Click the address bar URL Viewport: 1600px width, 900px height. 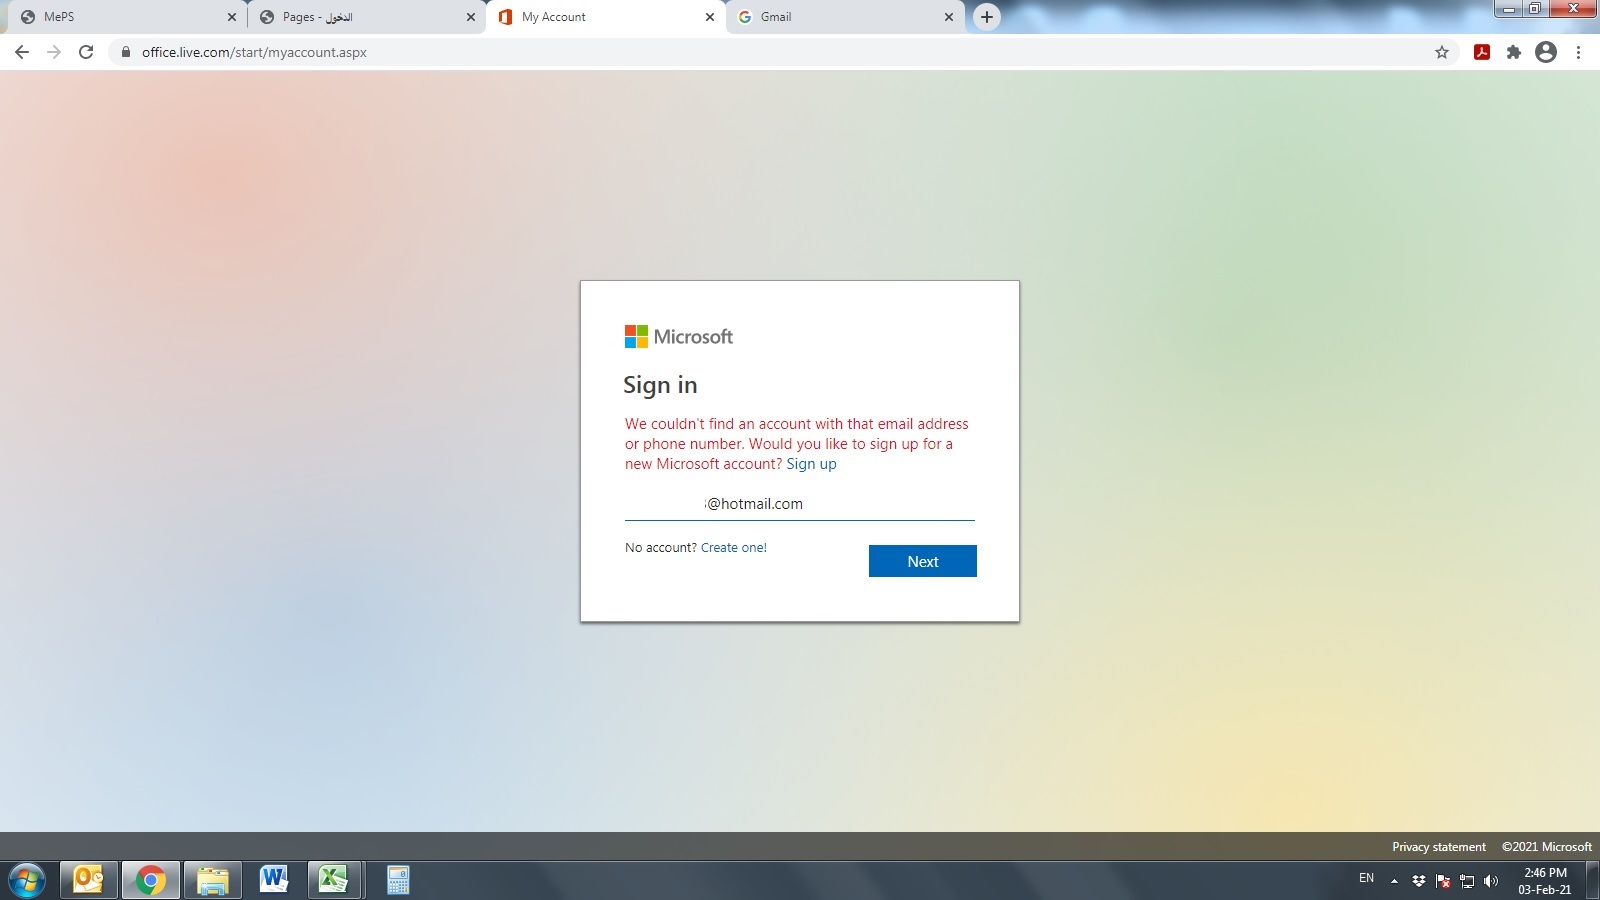[254, 52]
